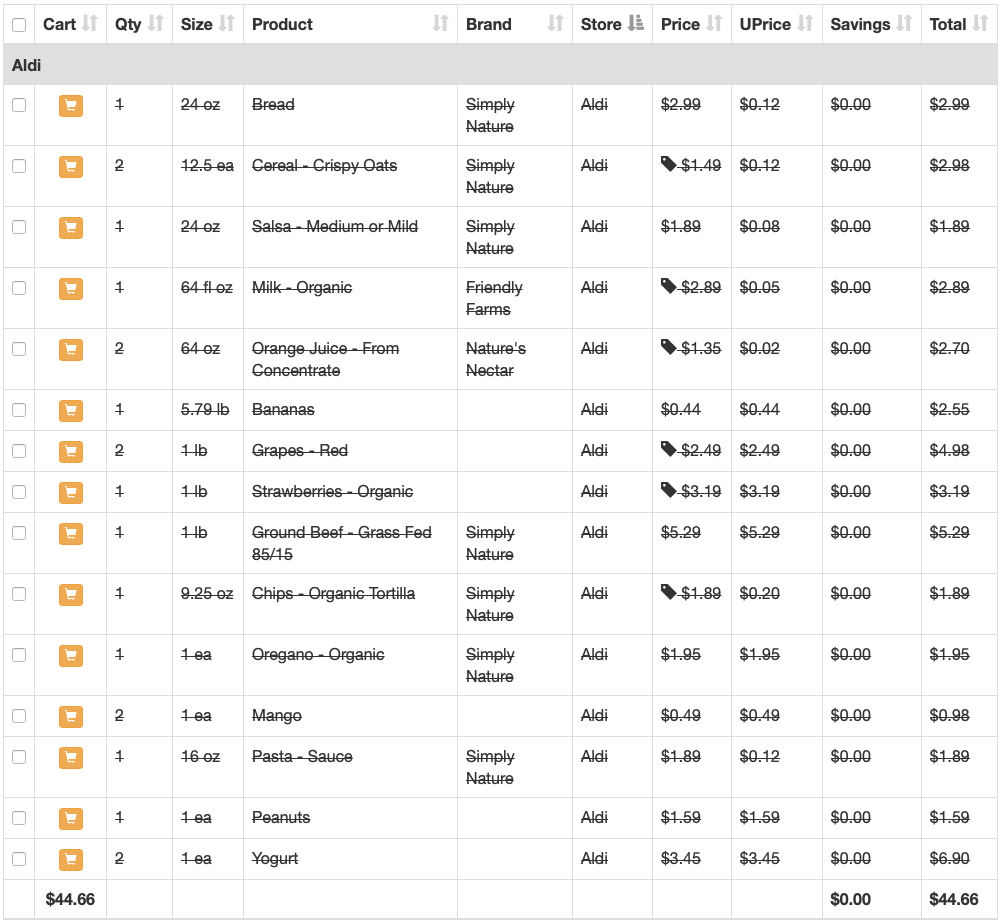
Task: Click the cart icon for Cereal - Crispy Oats
Action: pyautogui.click(x=71, y=167)
